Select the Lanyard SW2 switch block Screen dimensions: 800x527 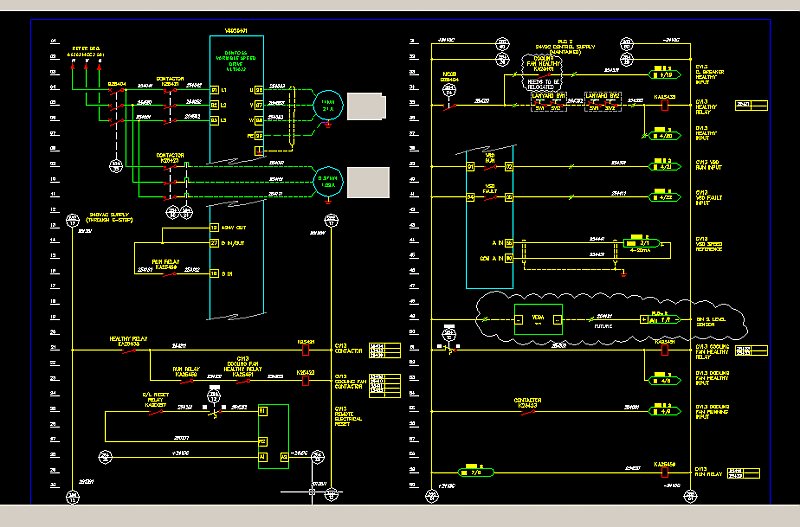pos(600,101)
